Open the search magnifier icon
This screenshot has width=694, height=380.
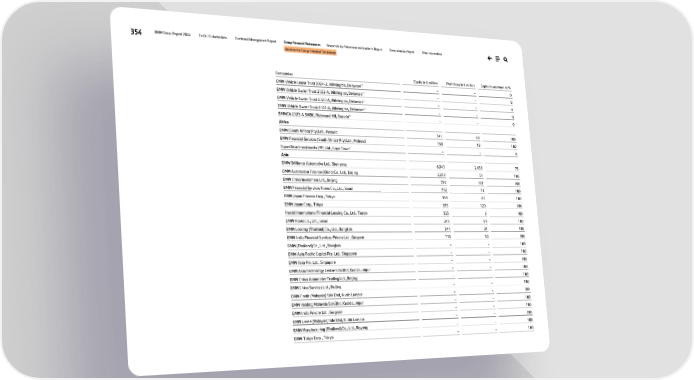click(505, 59)
